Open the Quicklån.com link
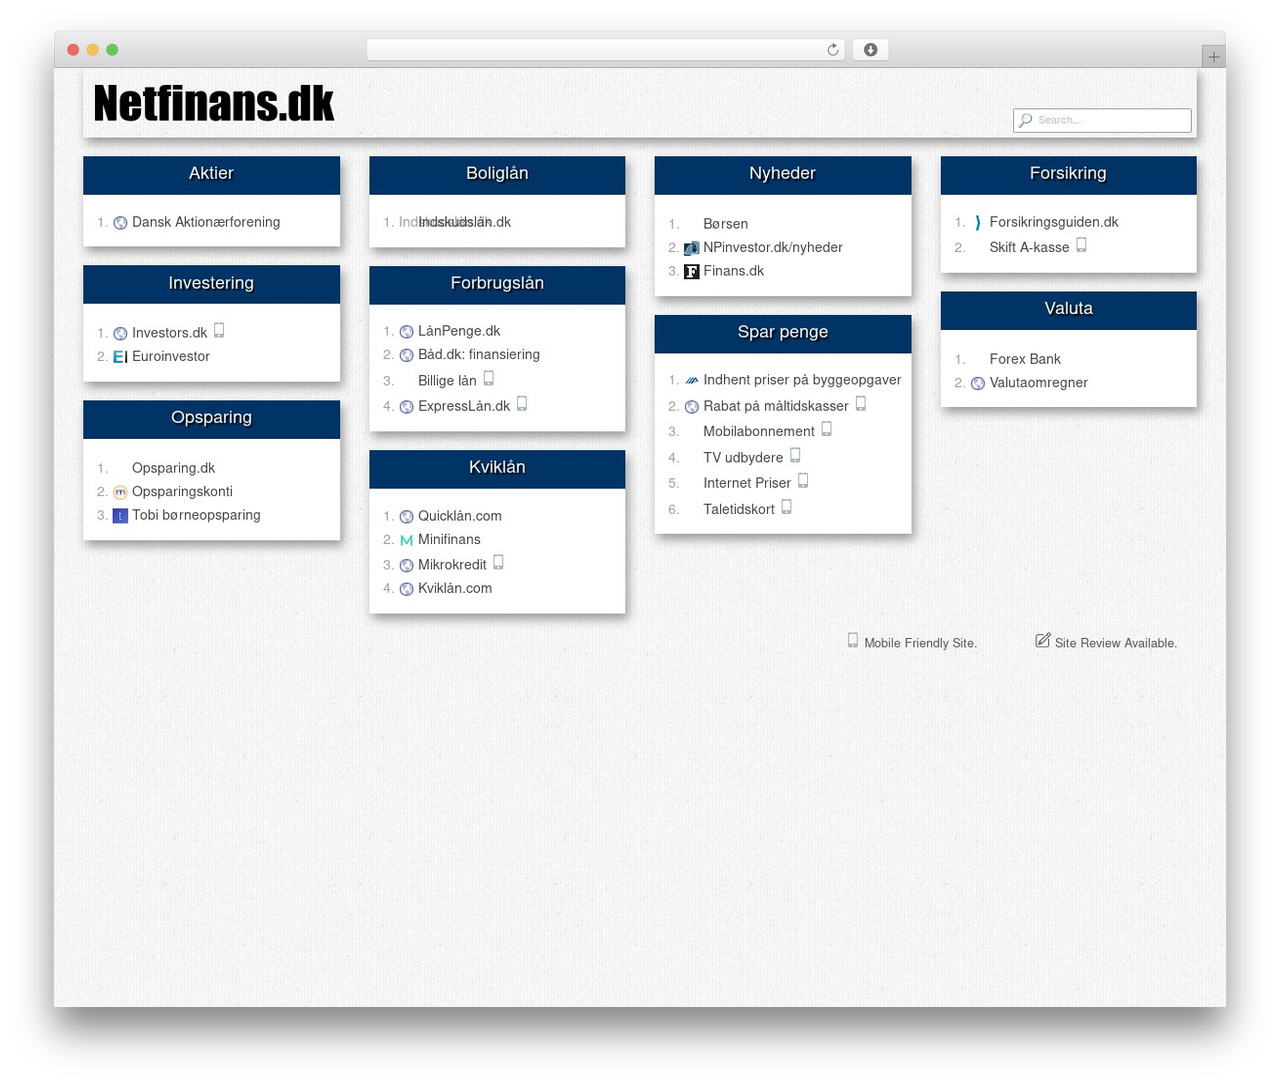 pos(460,517)
